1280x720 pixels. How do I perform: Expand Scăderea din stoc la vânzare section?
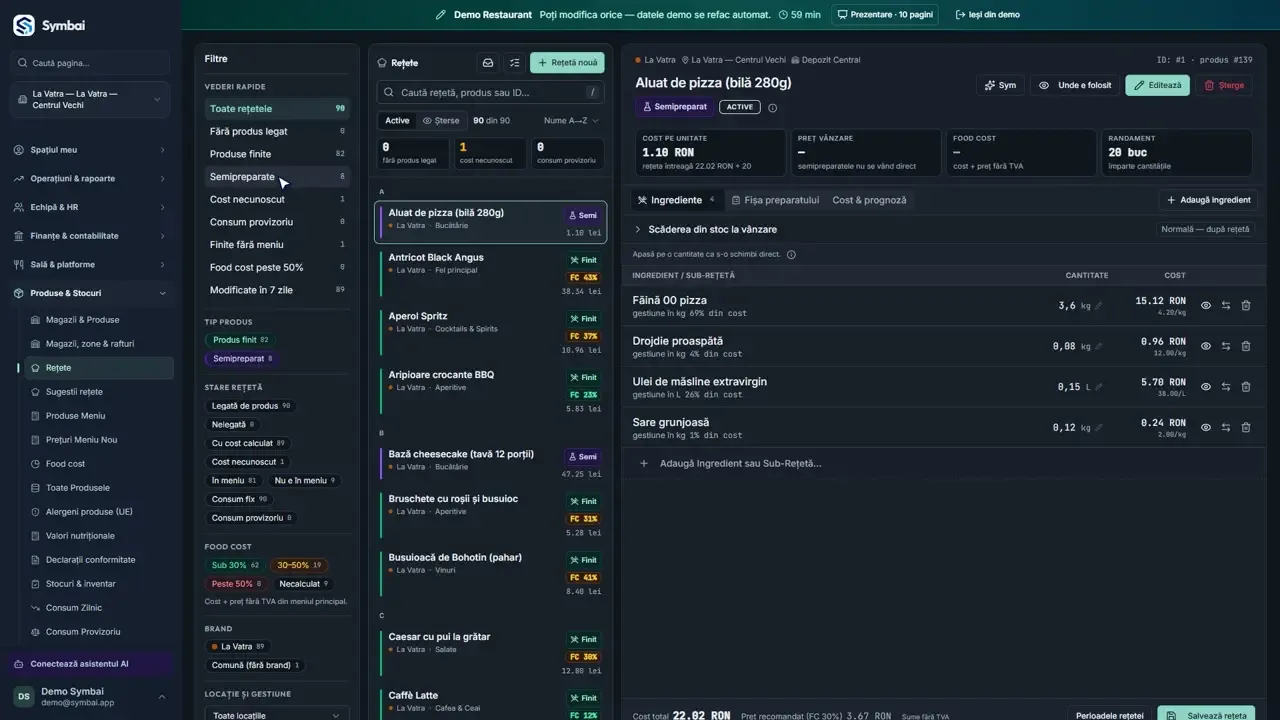706,229
